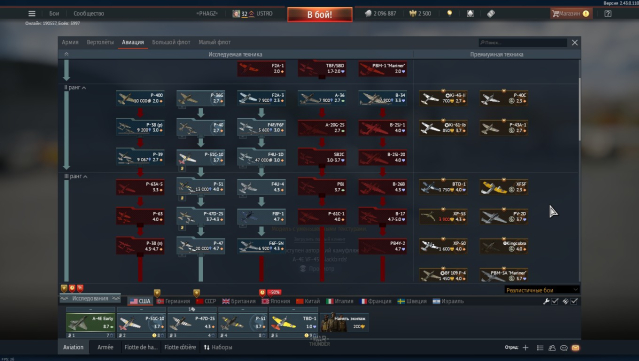Open the help question mark icon

[x=608, y=13]
